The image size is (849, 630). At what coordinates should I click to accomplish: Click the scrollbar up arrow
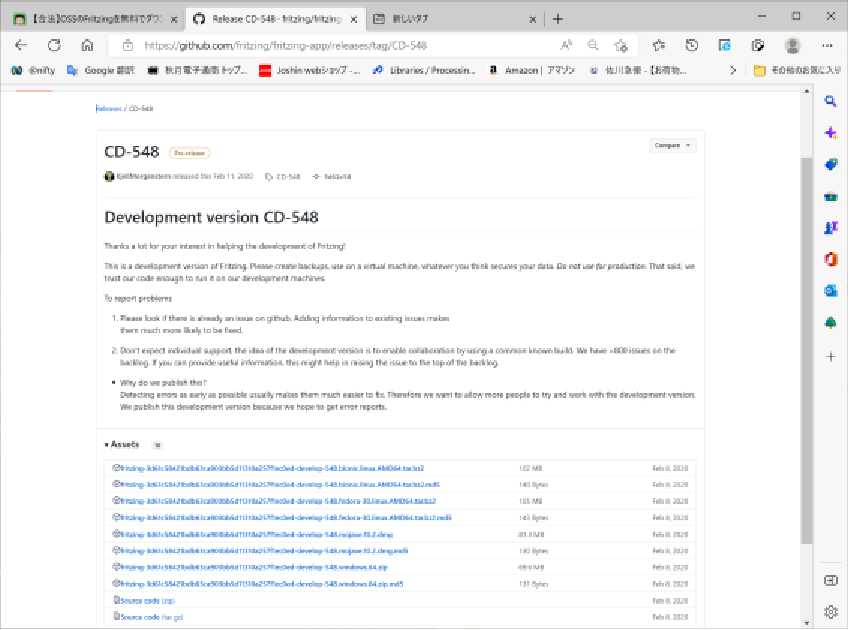807,91
